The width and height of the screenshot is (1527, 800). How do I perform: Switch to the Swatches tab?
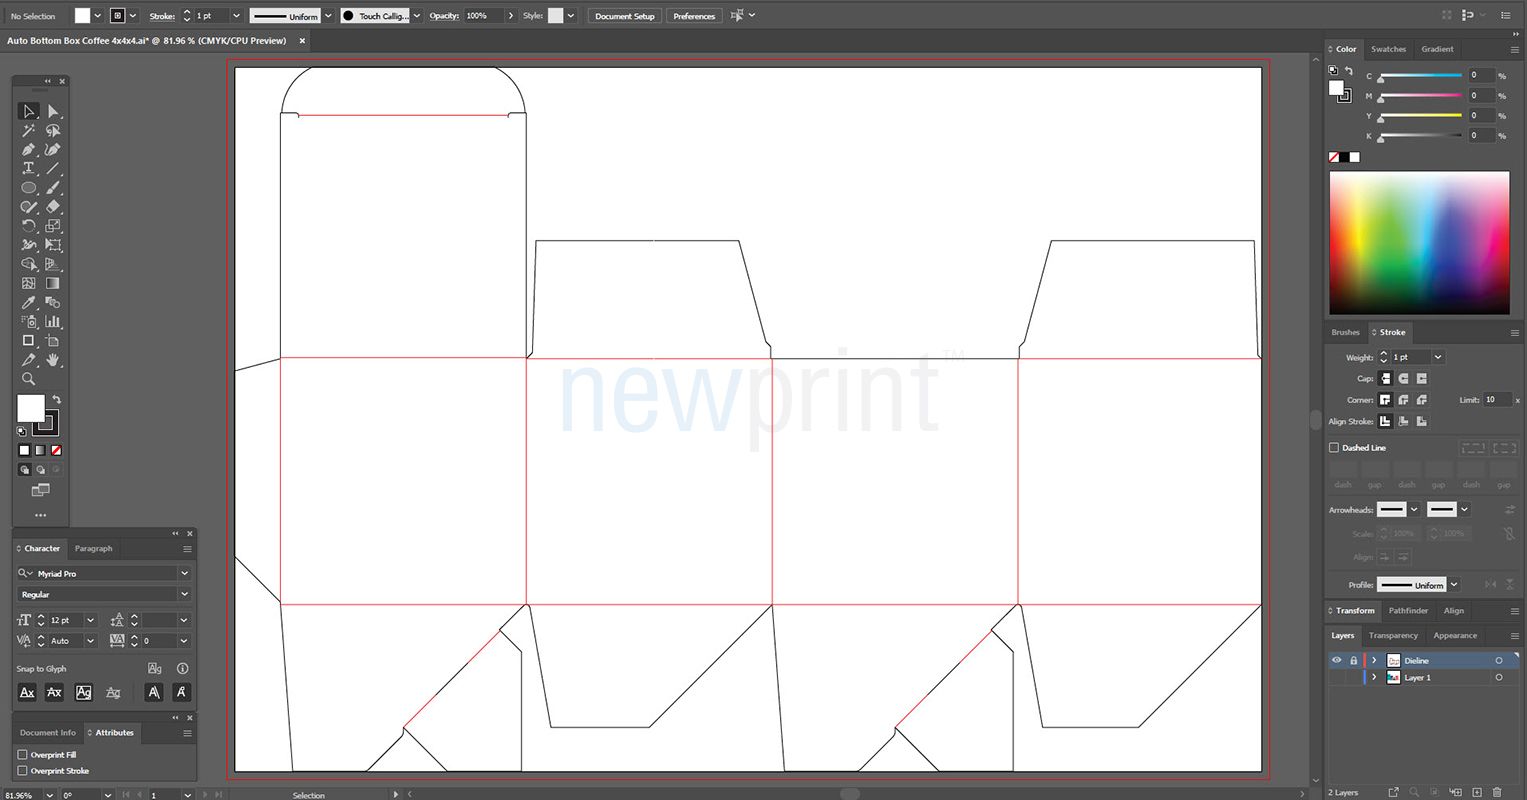1388,48
